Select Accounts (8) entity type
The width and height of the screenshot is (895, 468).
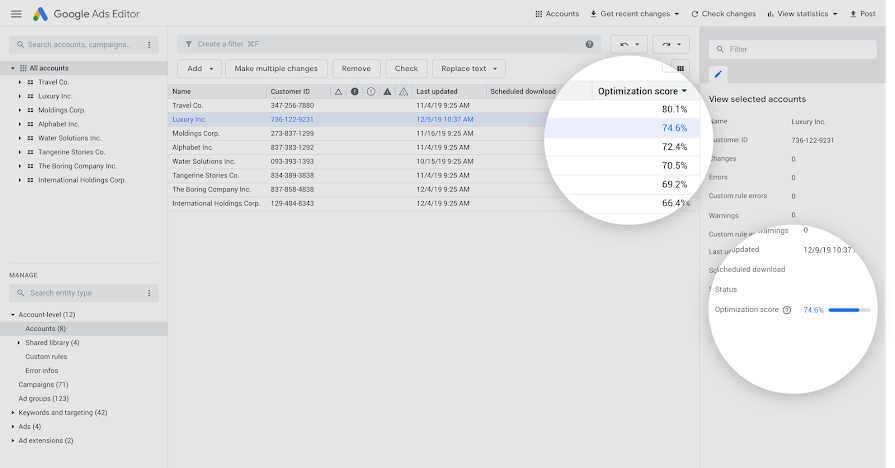tap(45, 329)
